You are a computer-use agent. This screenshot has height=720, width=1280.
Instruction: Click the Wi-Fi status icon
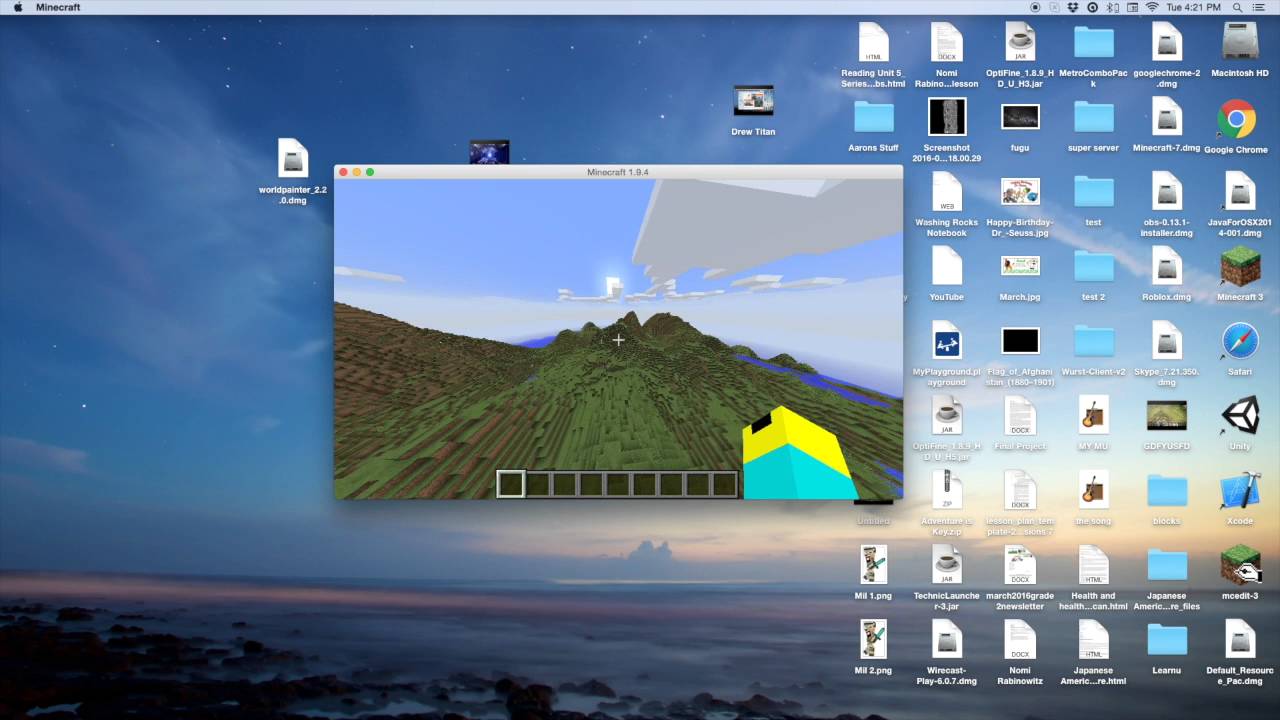point(1151,7)
